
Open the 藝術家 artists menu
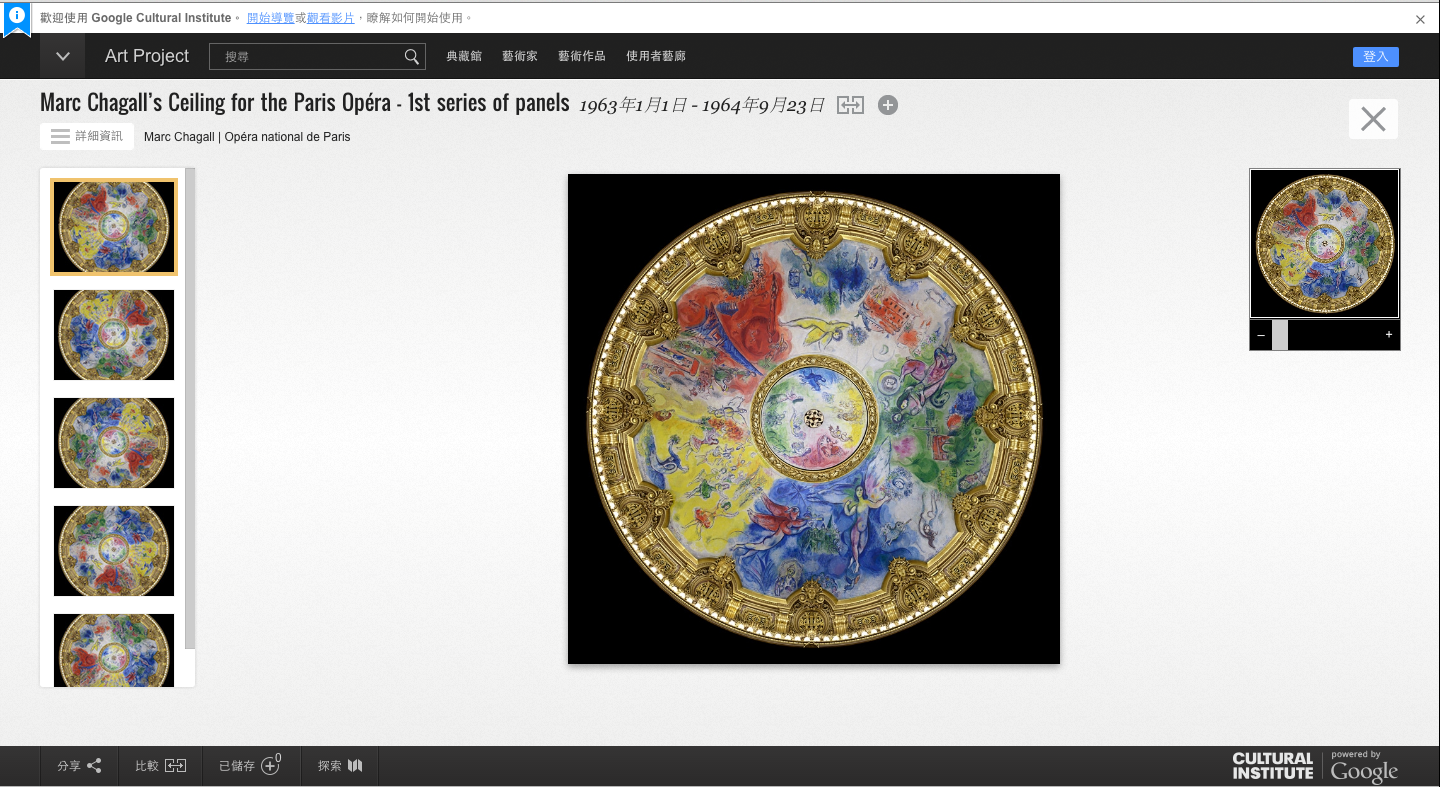(x=520, y=57)
